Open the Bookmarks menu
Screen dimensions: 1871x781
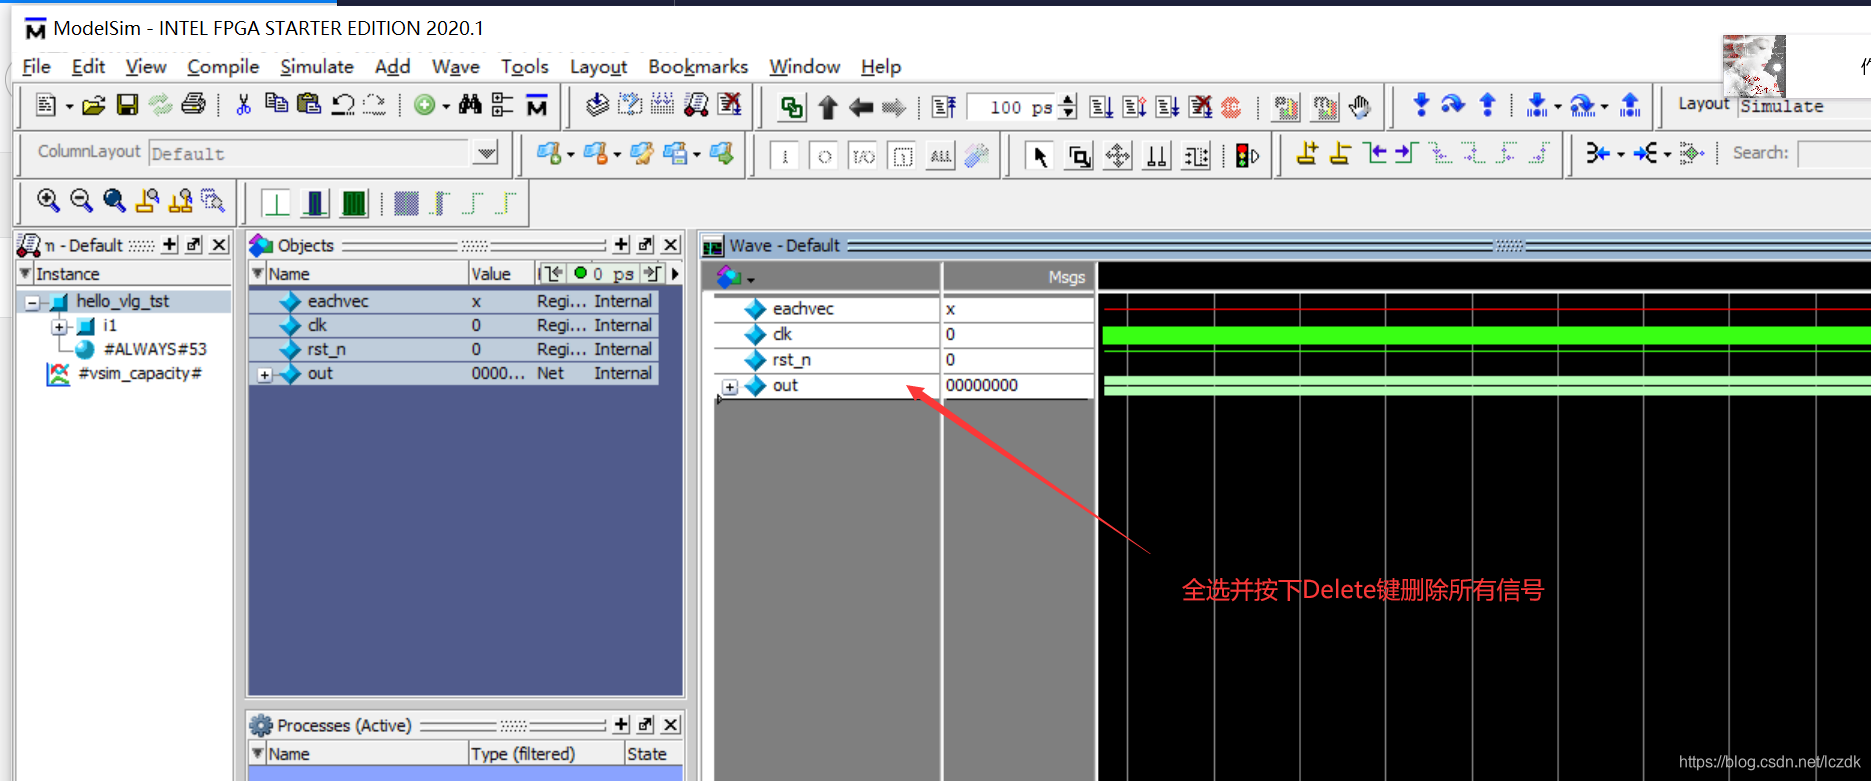tap(698, 67)
